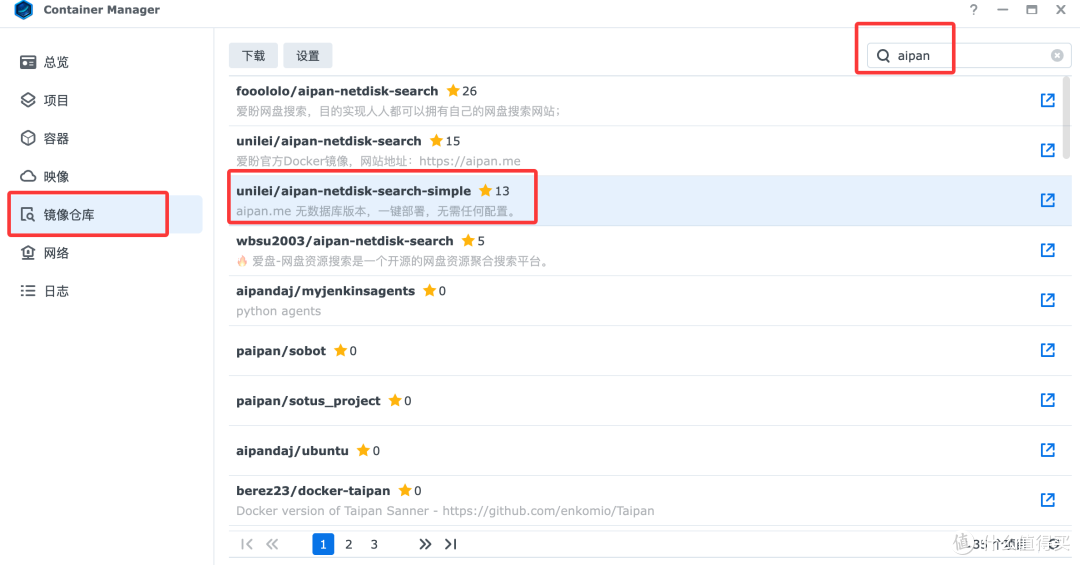Screen dimensions: 1080x565
Task: Open external link for paipan/sobot
Action: pos(1048,350)
